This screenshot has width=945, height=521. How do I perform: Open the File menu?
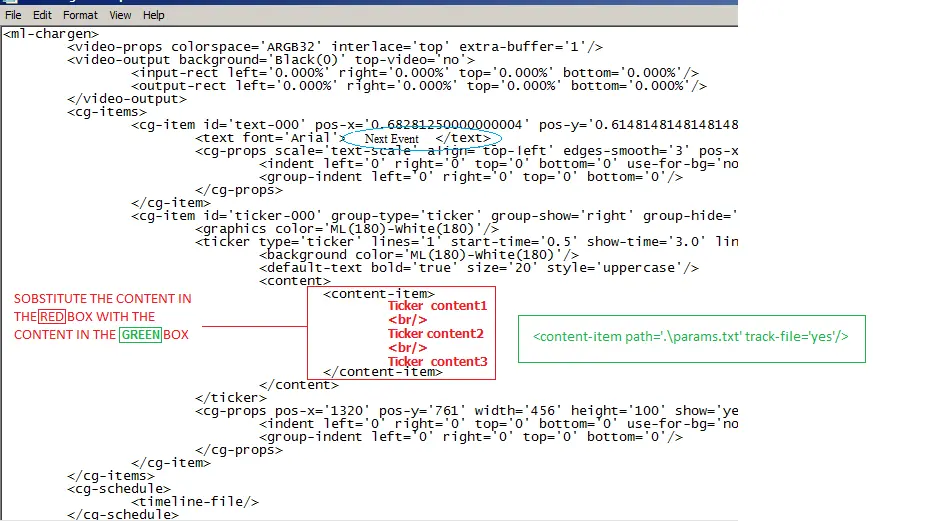point(13,15)
